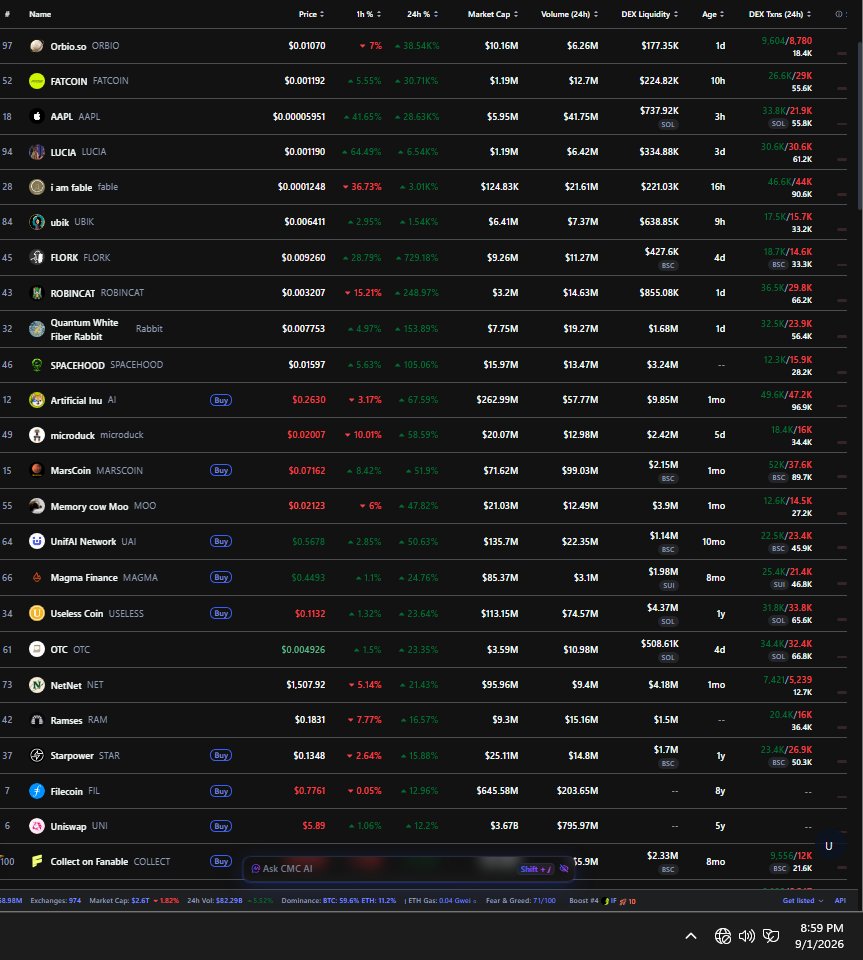The height and width of the screenshot is (960, 863).
Task: Toggle visibility icon in Ask CMC AI bar
Action: [x=564, y=868]
